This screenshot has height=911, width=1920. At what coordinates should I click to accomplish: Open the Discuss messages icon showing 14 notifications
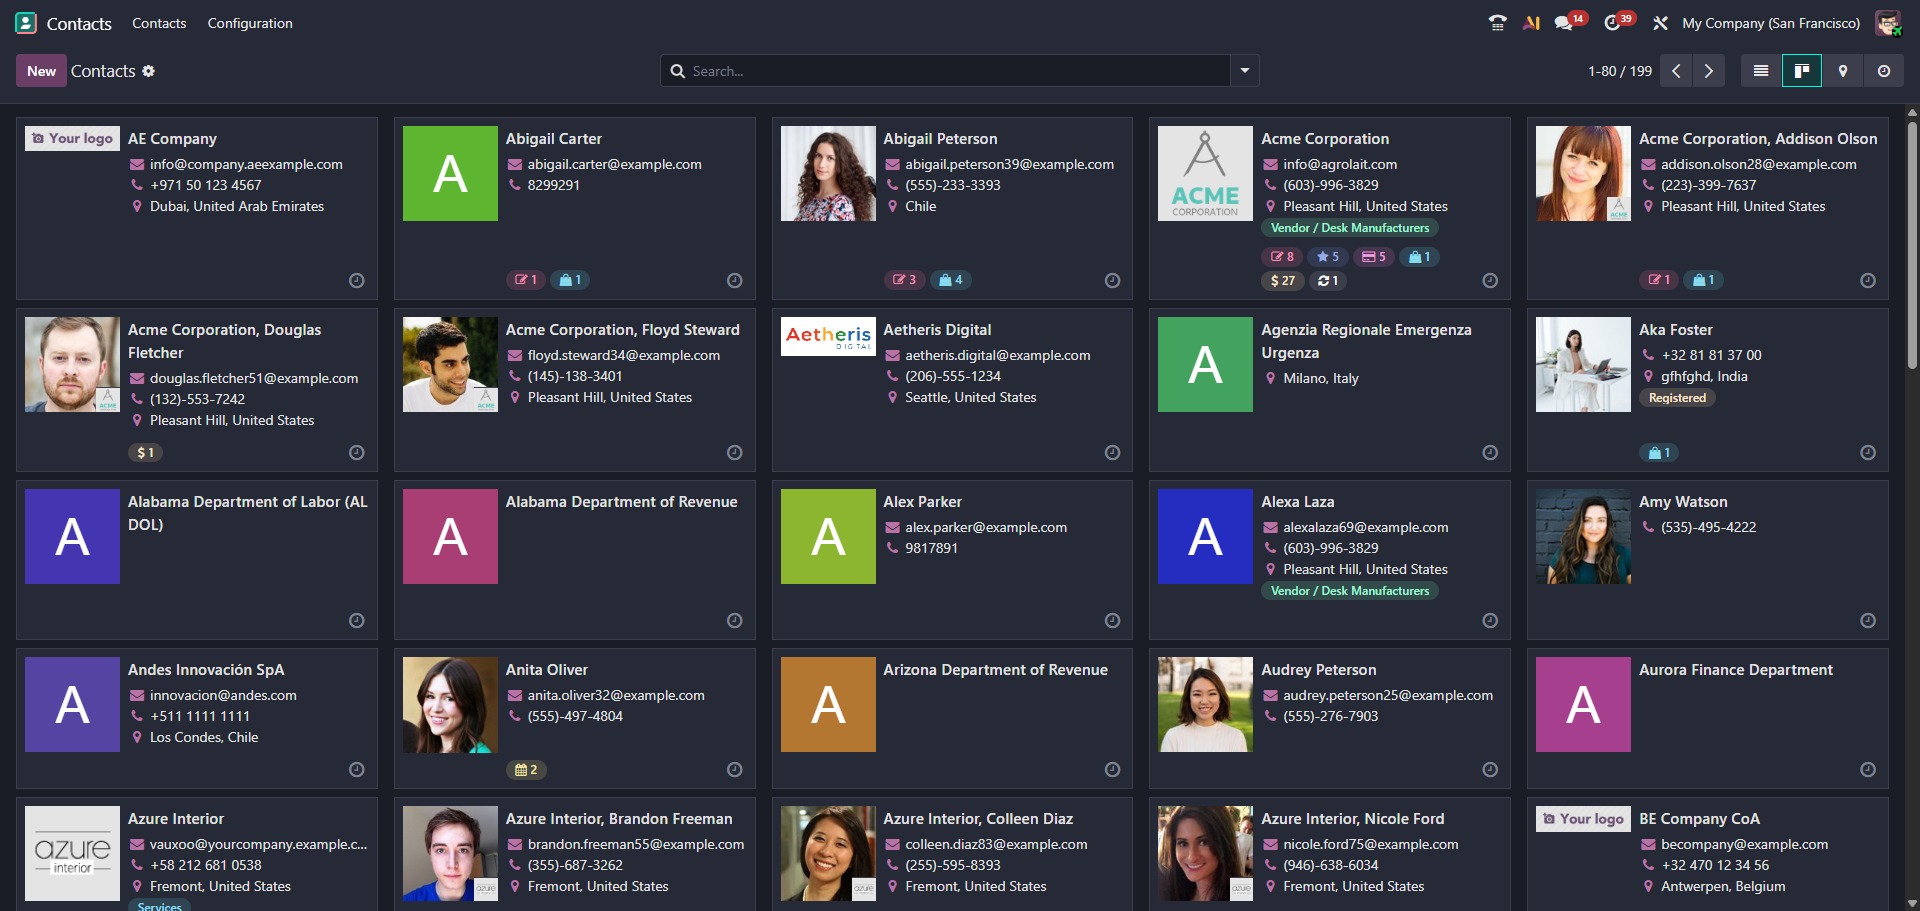coord(1563,23)
